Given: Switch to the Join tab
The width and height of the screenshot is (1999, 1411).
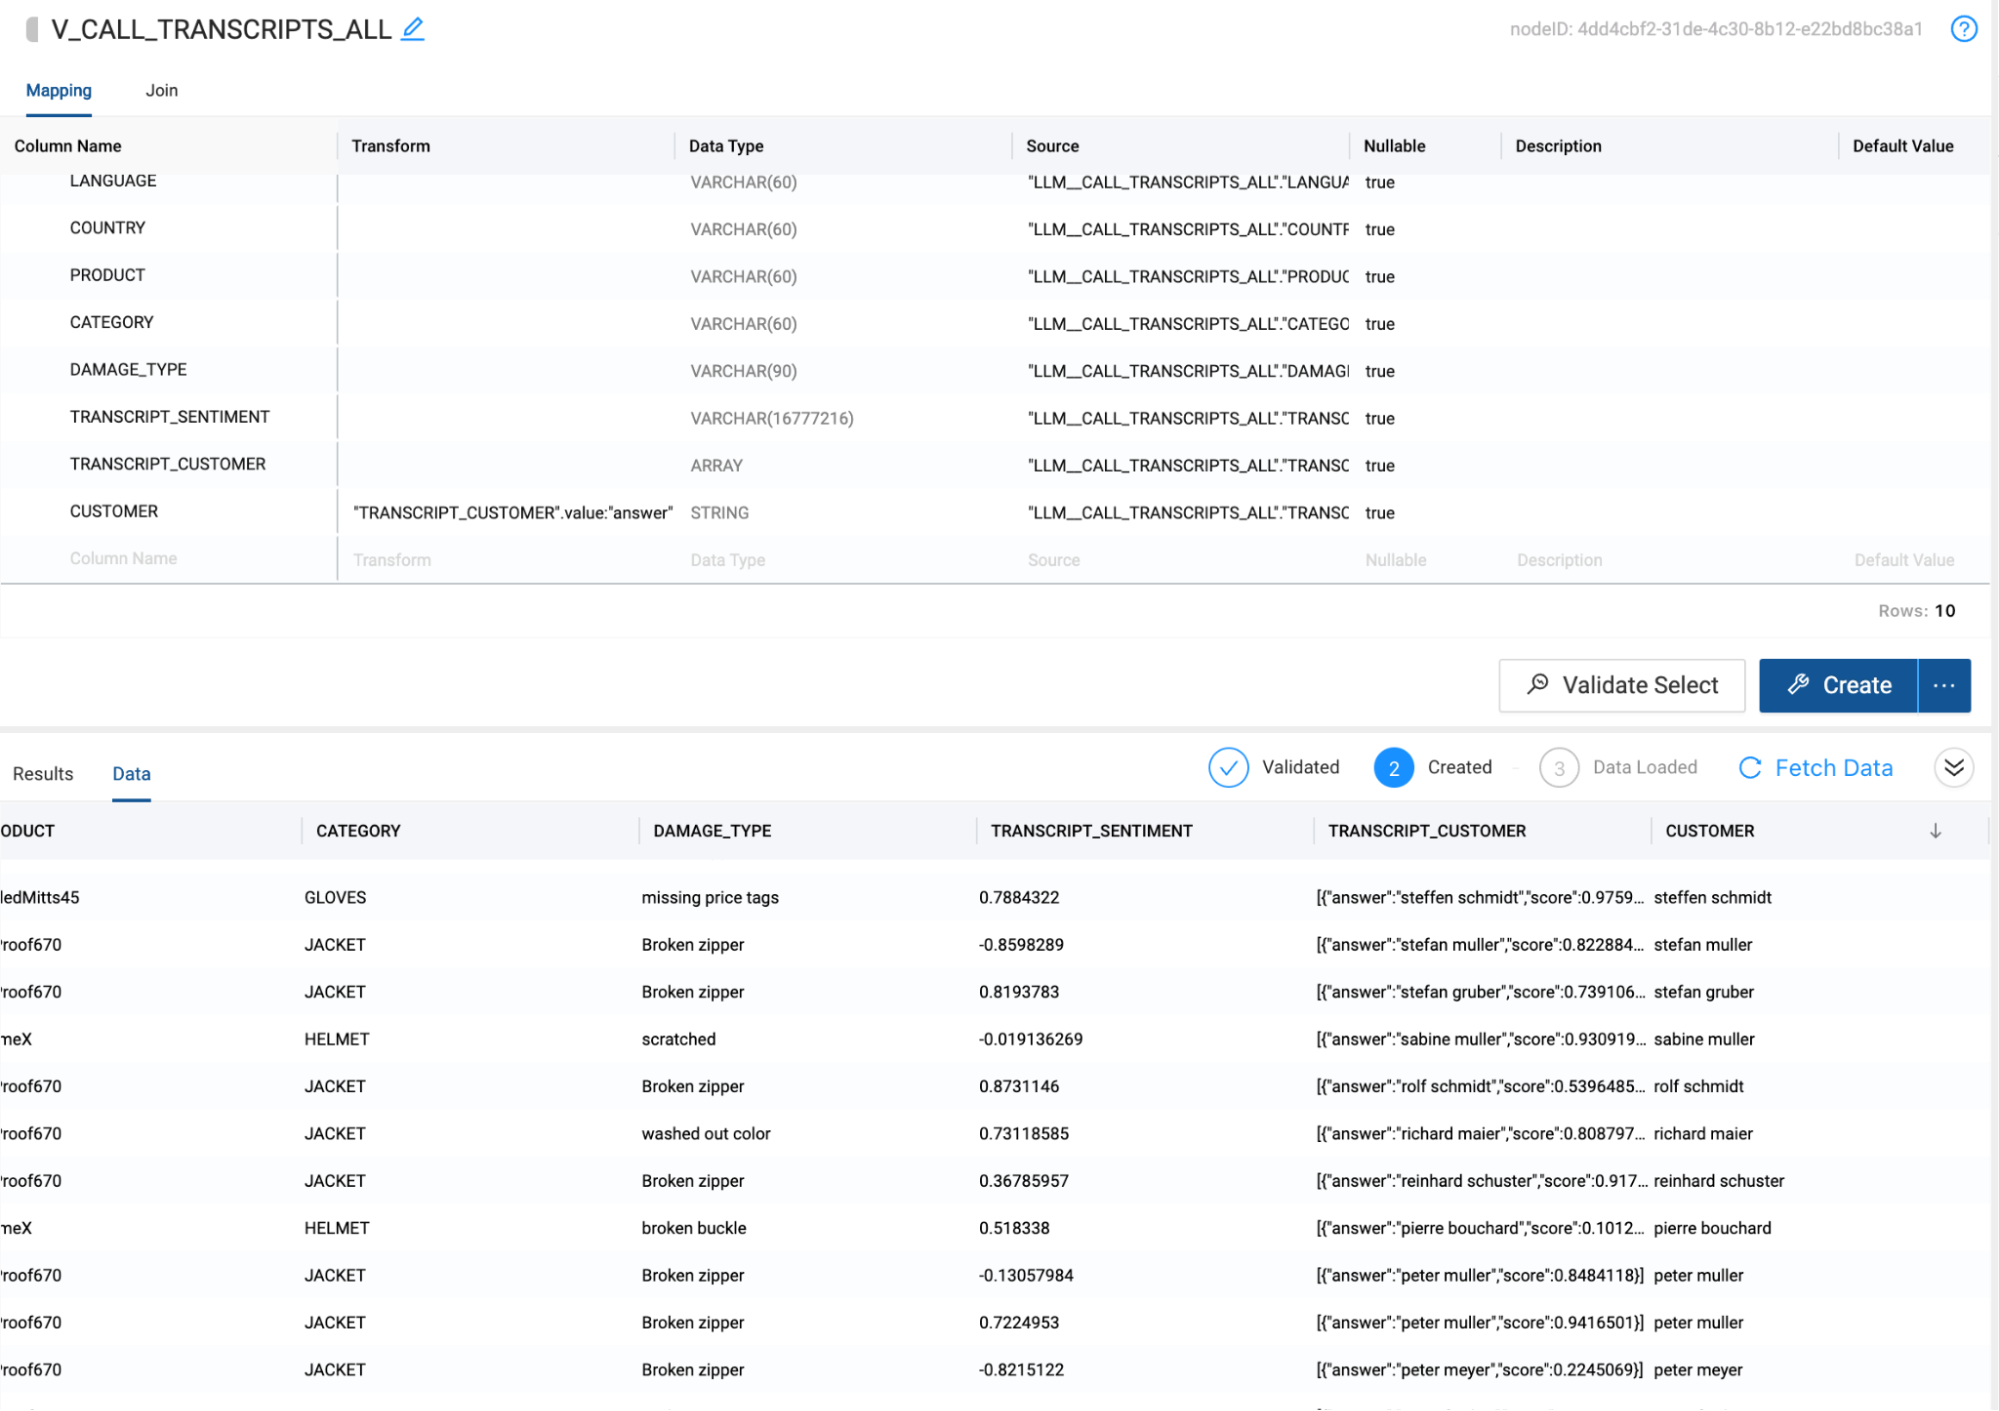Looking at the screenshot, I should 161,90.
